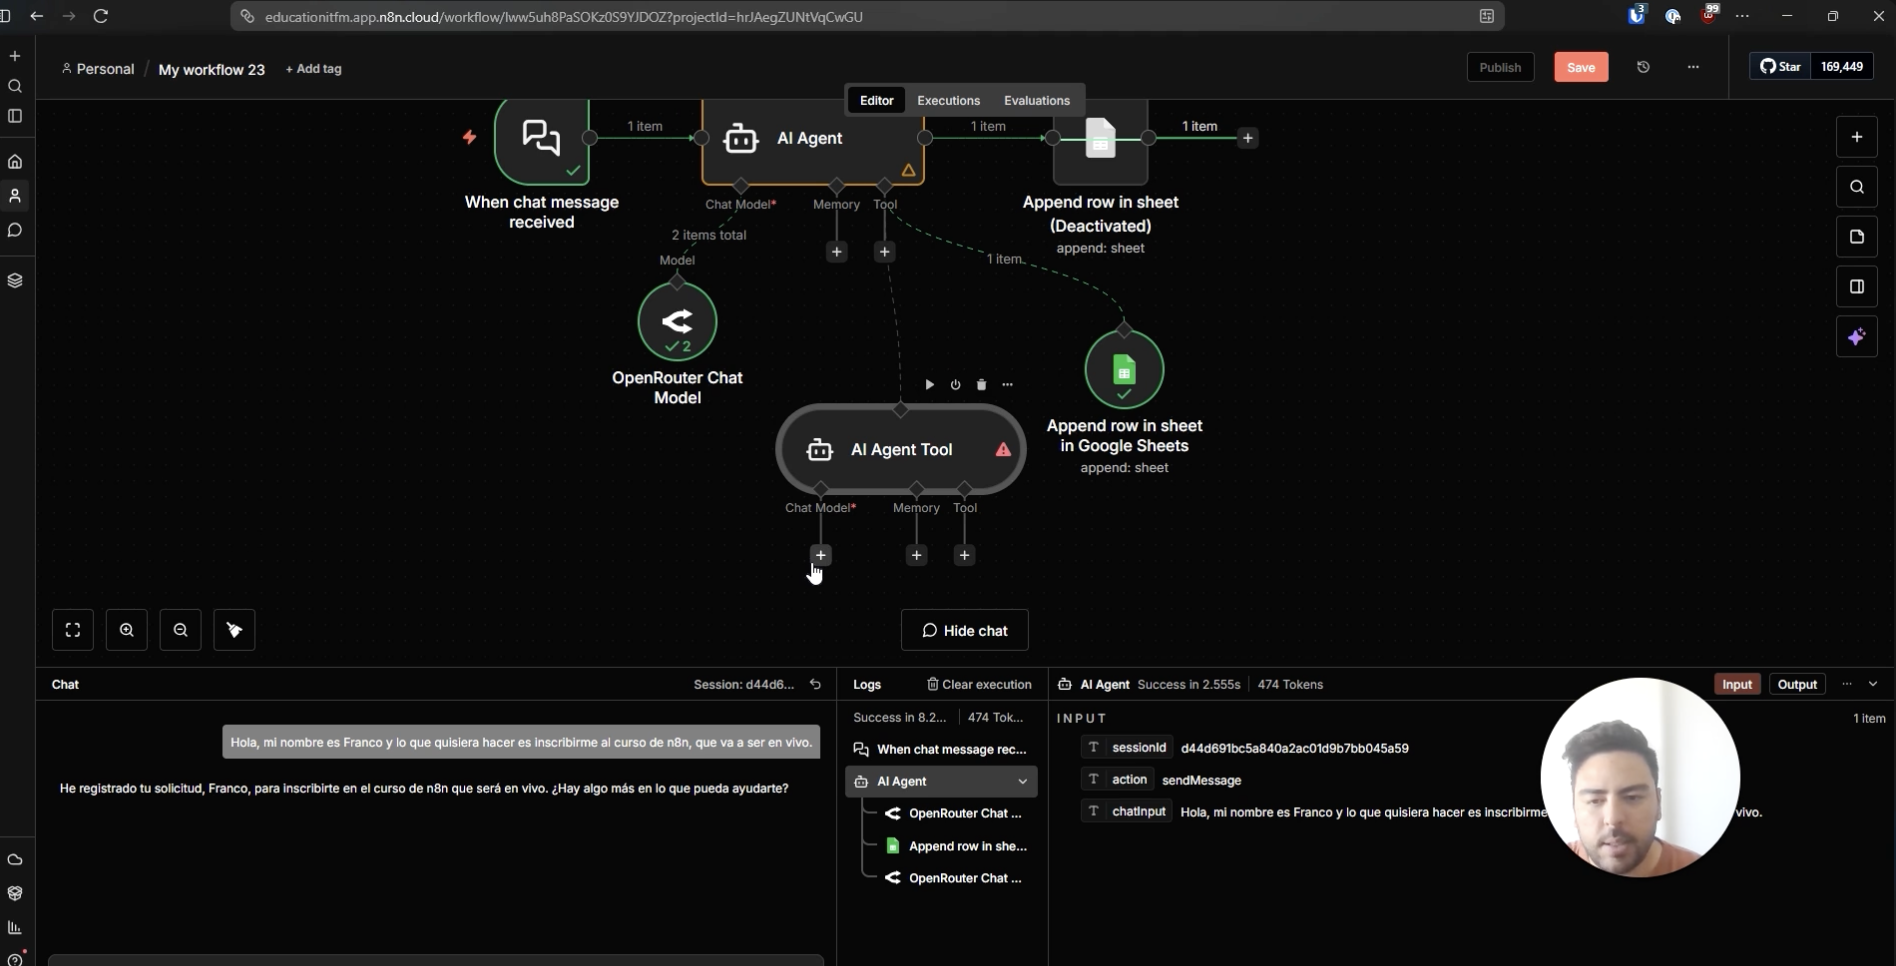The image size is (1896, 966).
Task: Select the When chat message received node
Action: (541, 140)
